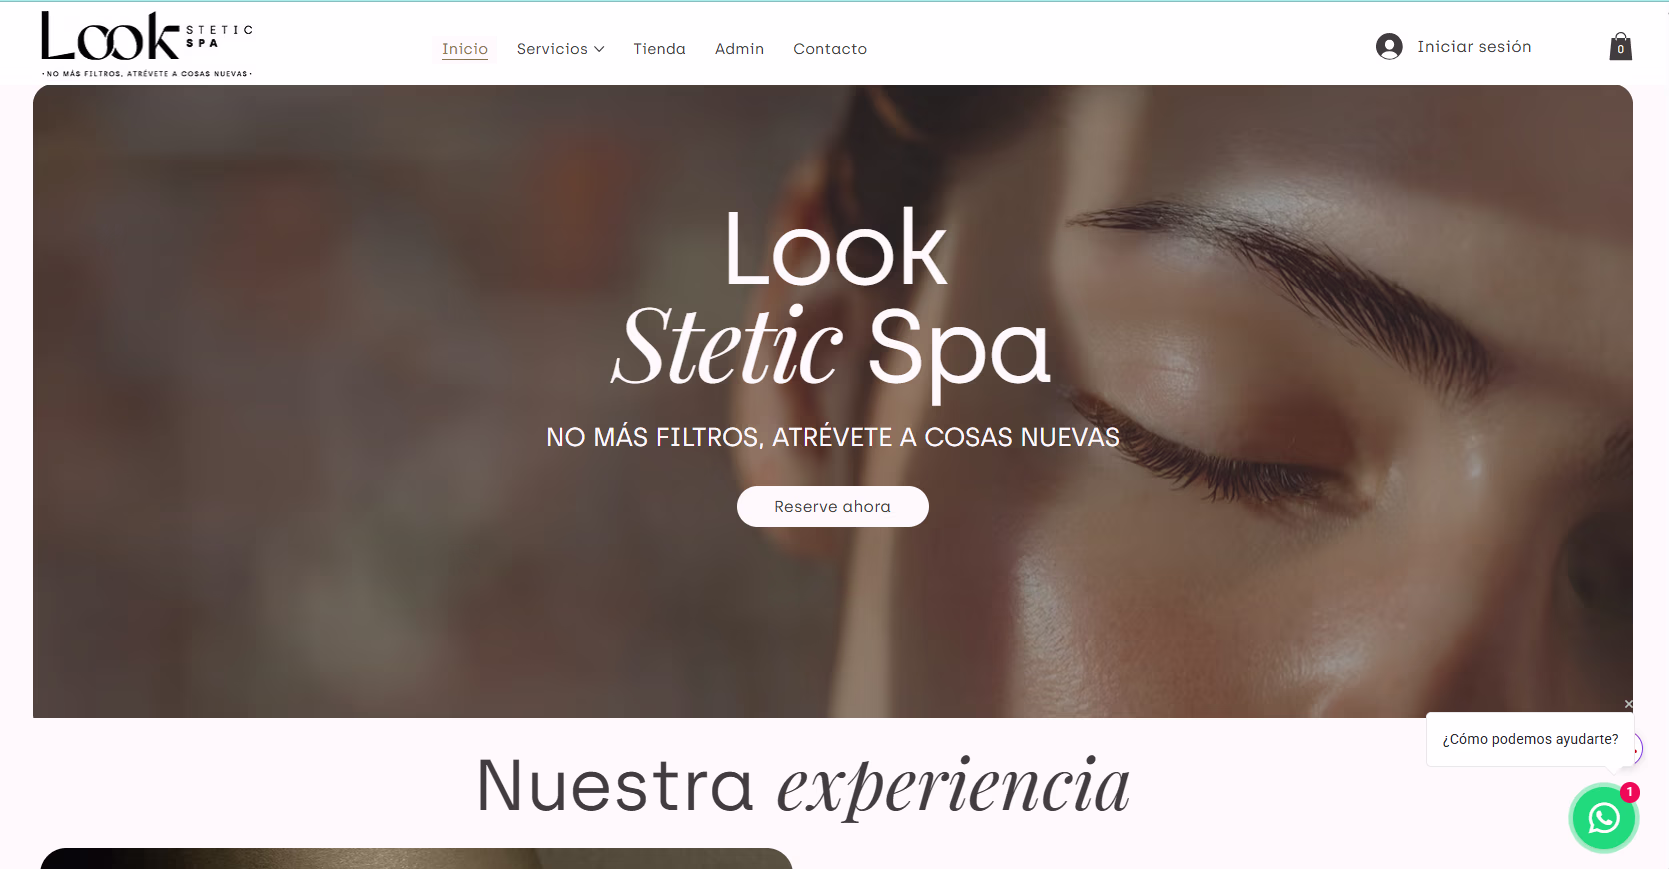
Task: Click the NO MÁS FILTROS hero tagline
Action: (832, 437)
